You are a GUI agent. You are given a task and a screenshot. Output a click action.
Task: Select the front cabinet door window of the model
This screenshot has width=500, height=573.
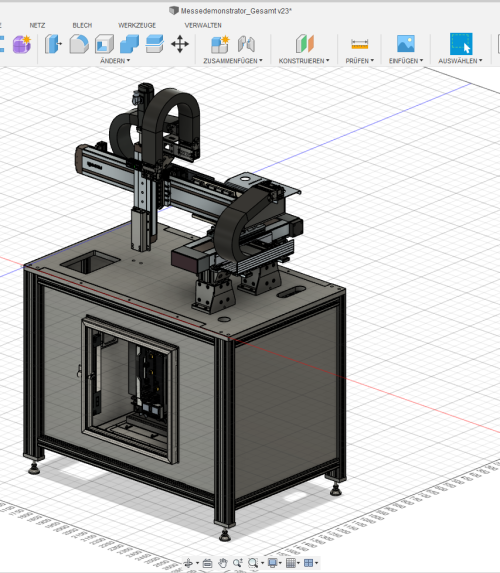coord(130,389)
